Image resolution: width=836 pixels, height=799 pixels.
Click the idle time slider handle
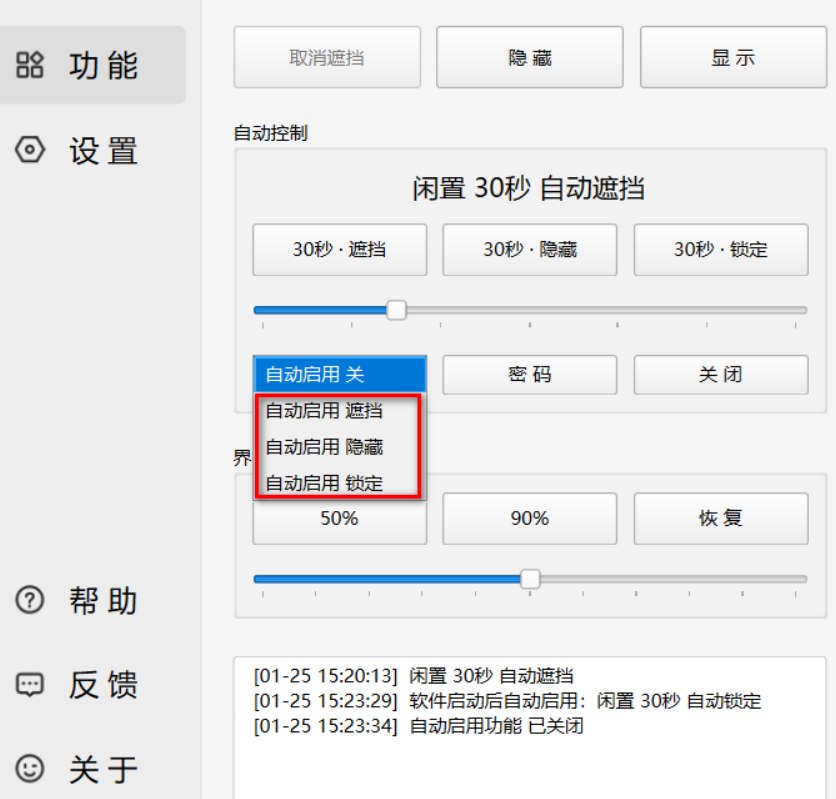(x=396, y=310)
